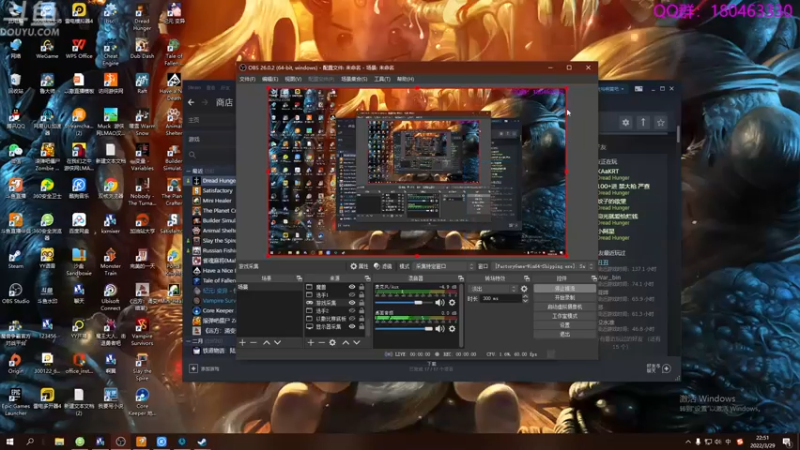Add a new scene with plus icon
Image resolution: width=800 pixels, height=450 pixels.
(x=243, y=343)
